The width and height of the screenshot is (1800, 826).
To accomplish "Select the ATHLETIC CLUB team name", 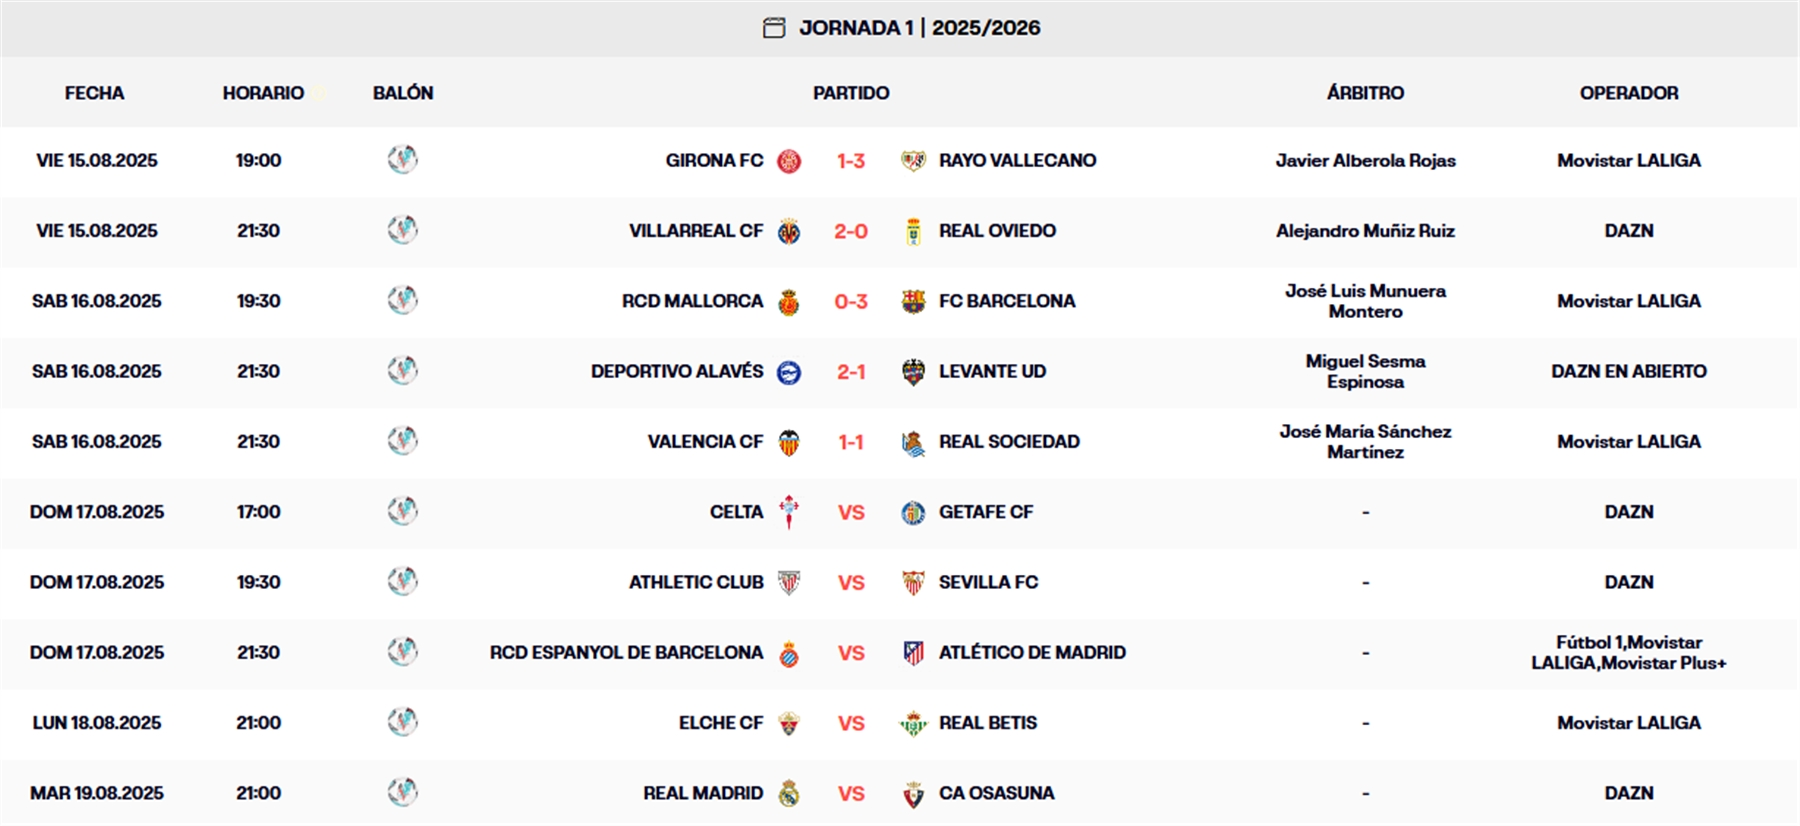I will click(697, 581).
